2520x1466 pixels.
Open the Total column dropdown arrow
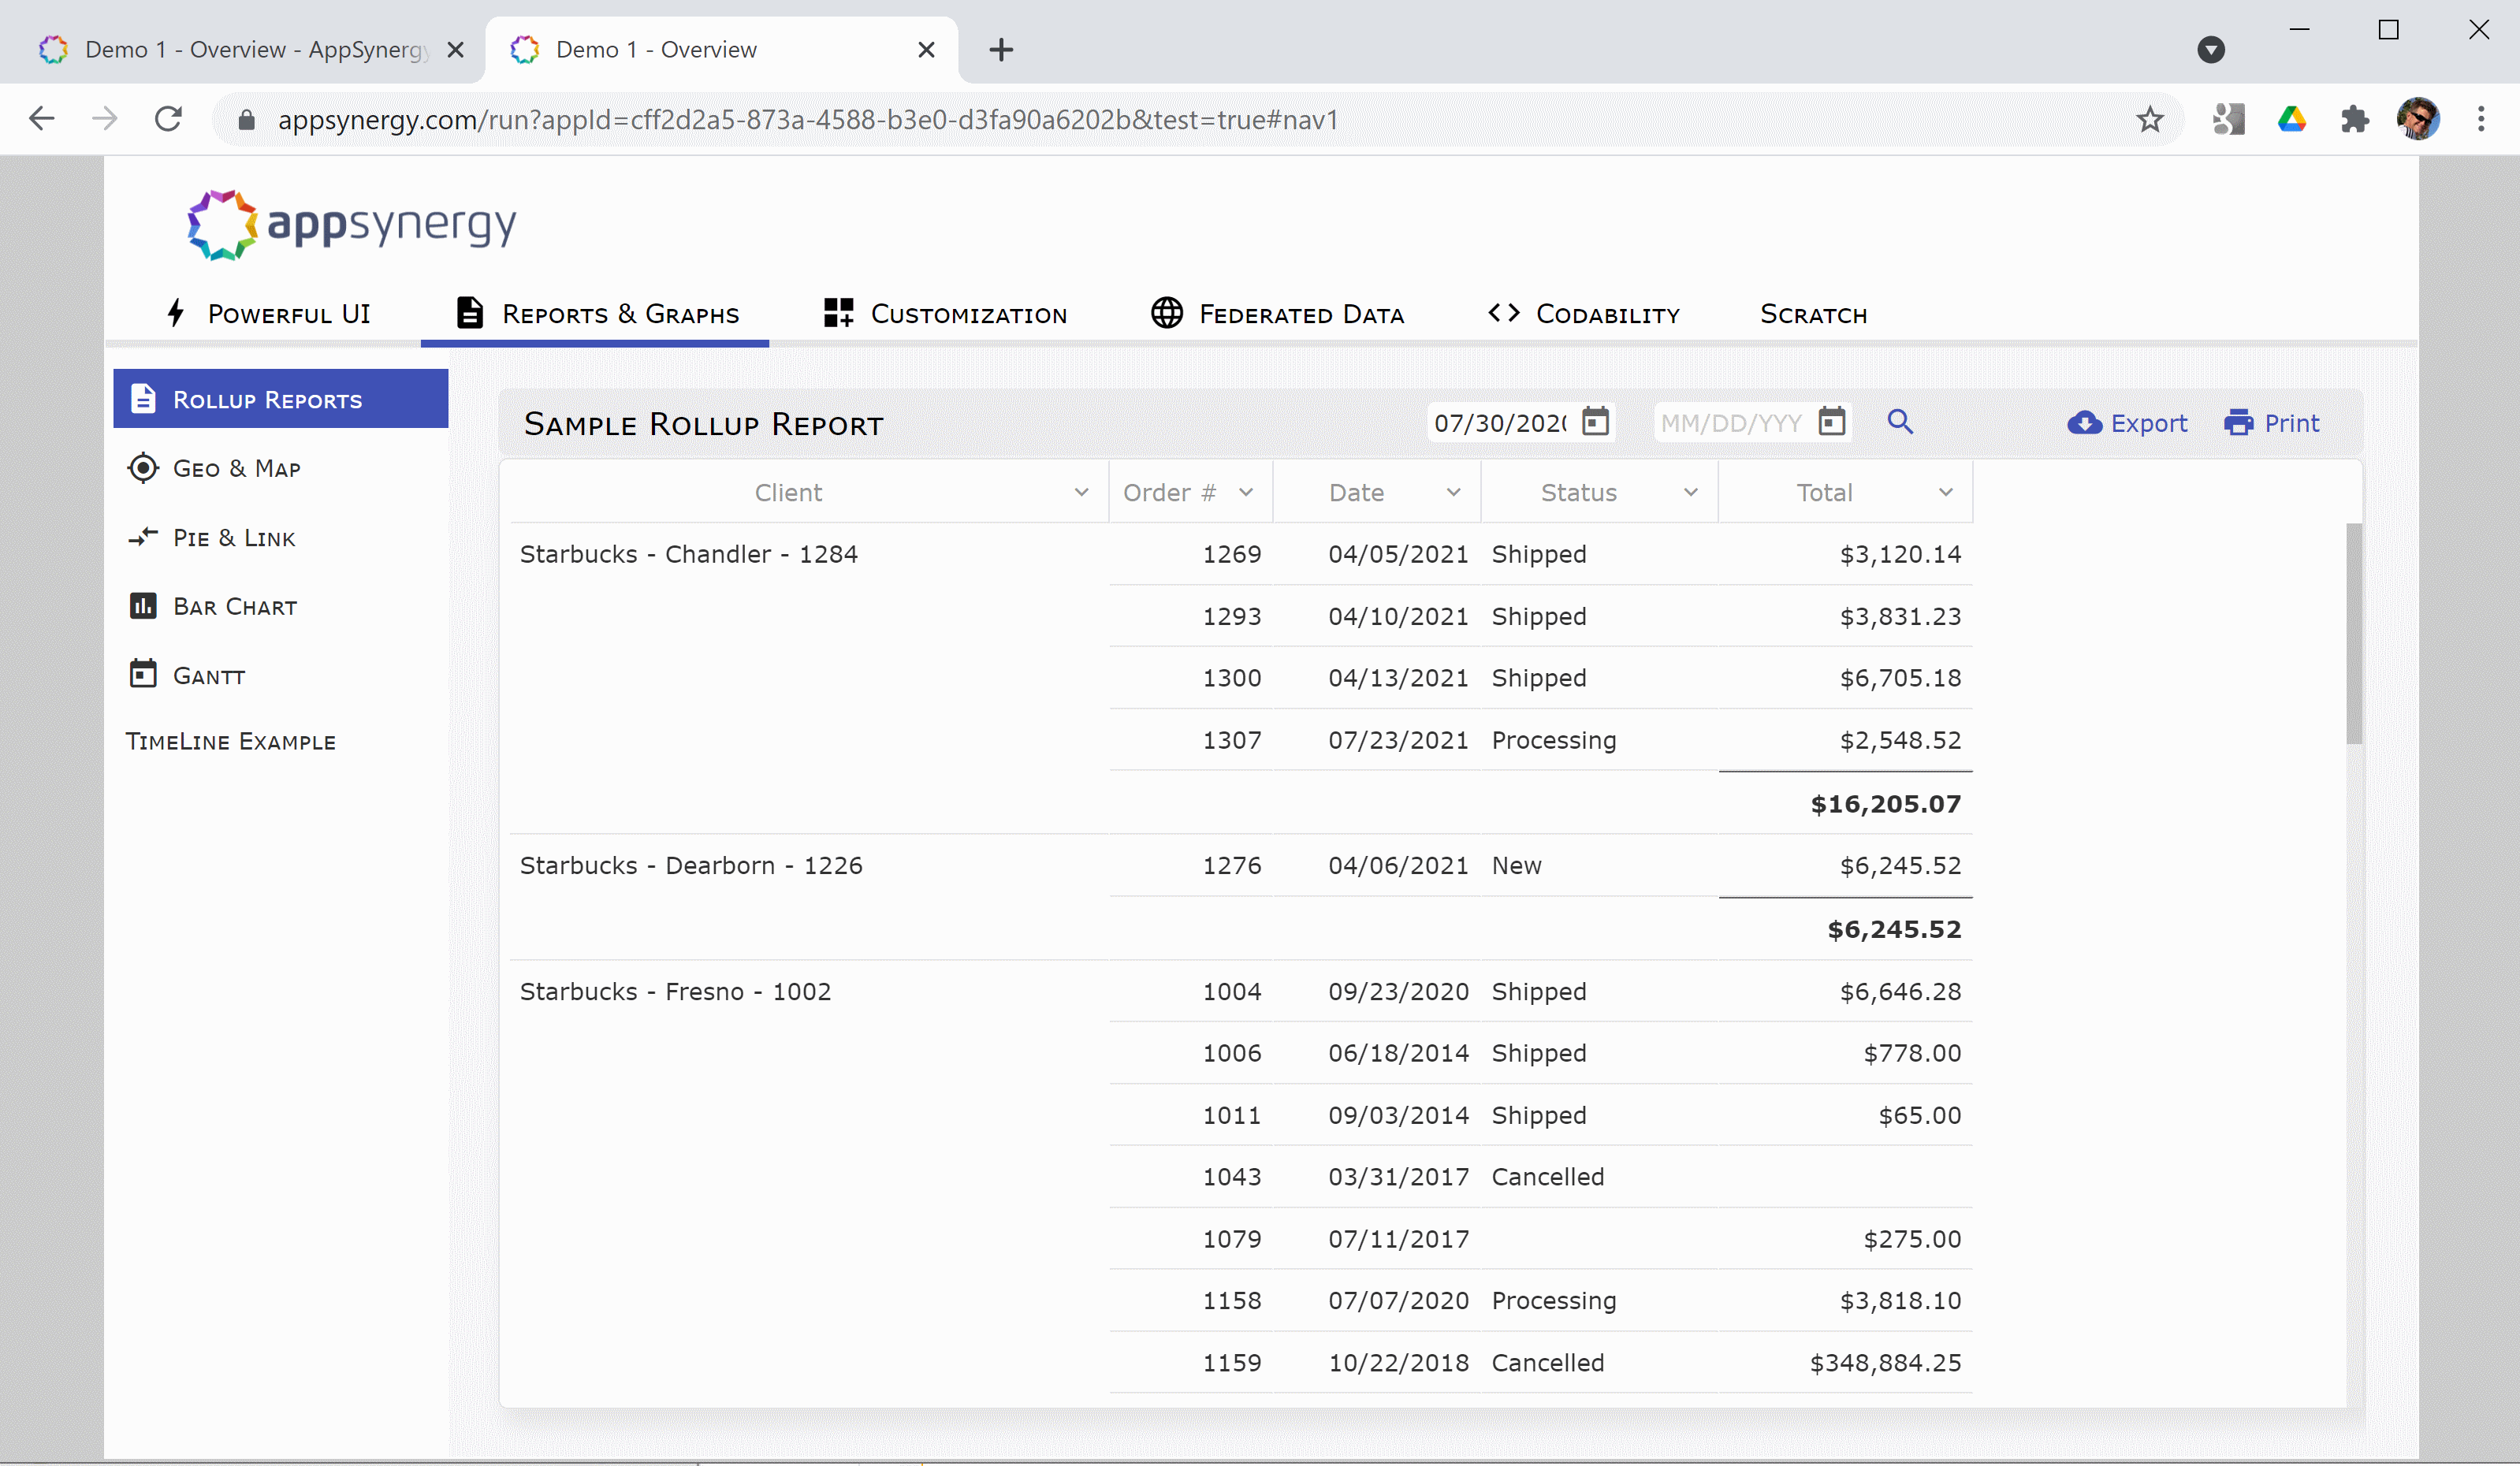coord(1945,492)
